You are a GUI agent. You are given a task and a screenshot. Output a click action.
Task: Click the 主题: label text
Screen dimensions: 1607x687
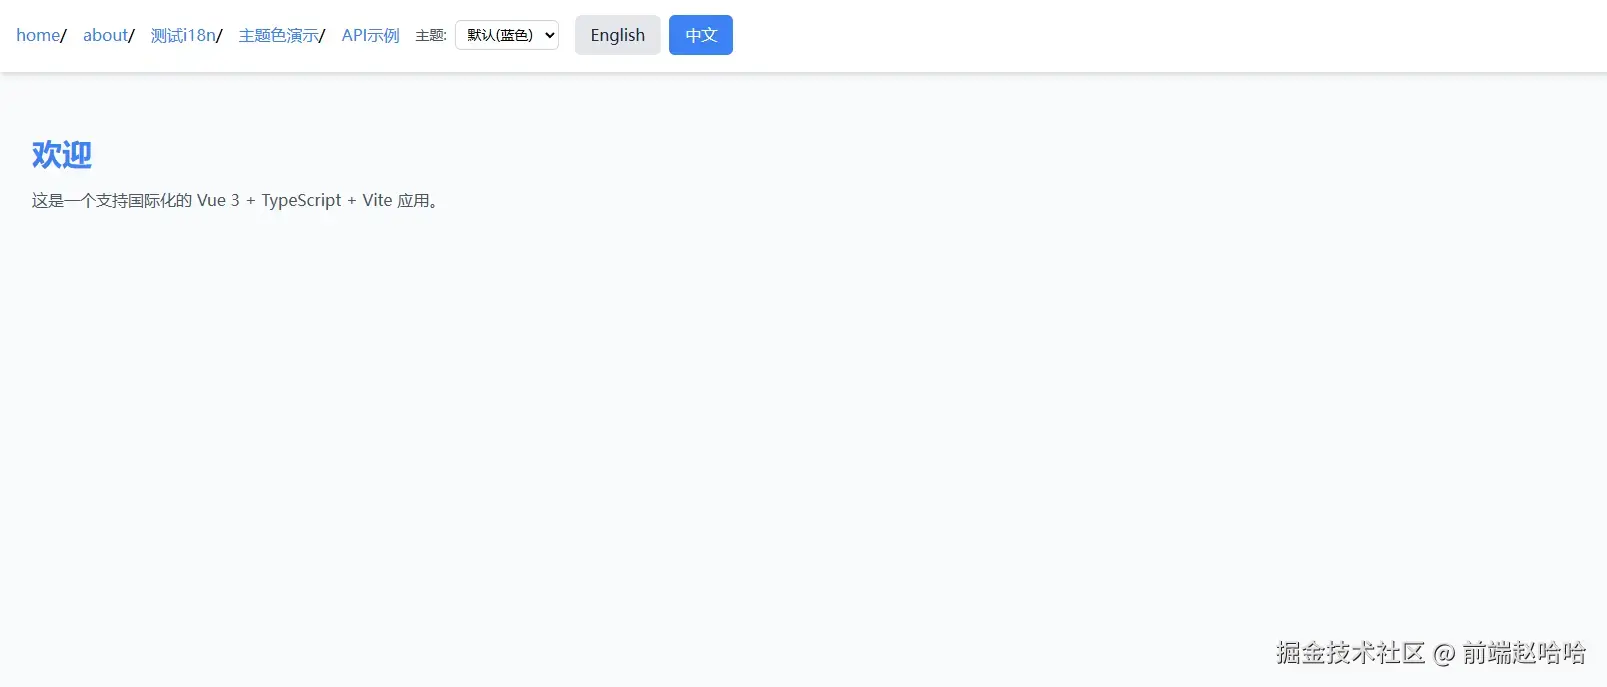431,35
